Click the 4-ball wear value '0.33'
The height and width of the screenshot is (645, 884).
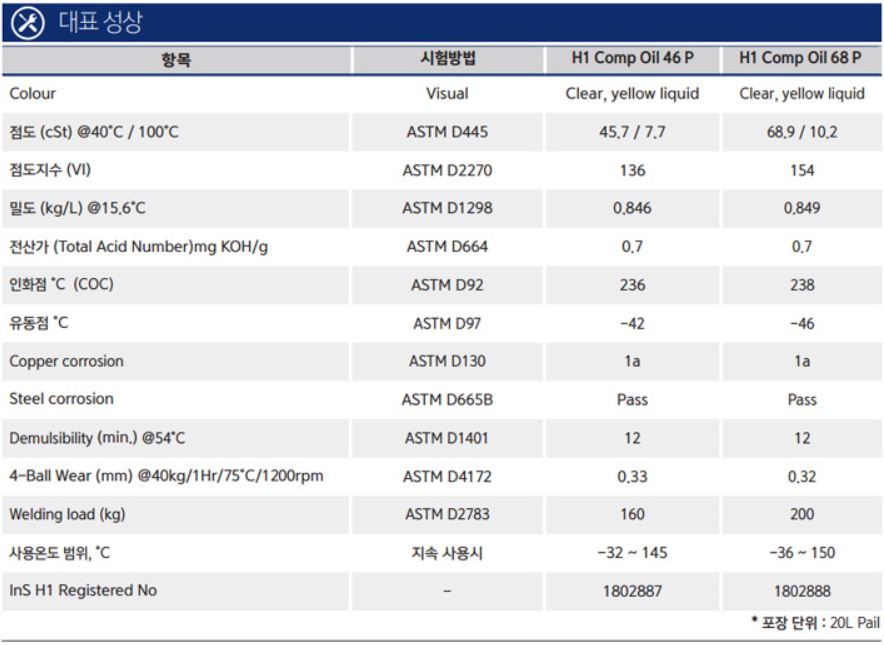coord(632,476)
